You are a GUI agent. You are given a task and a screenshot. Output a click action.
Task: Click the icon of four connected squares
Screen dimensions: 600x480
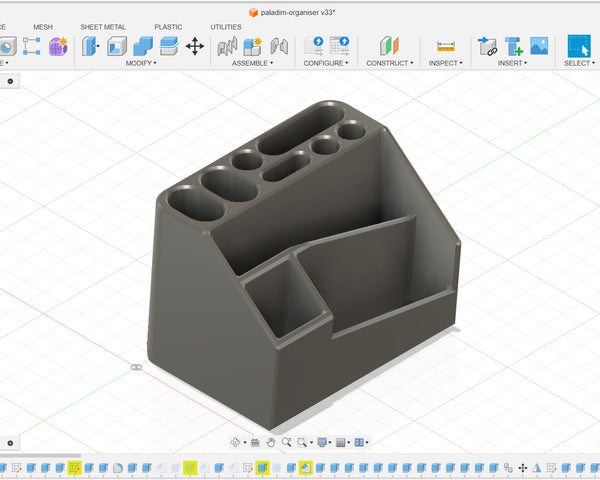[31, 46]
